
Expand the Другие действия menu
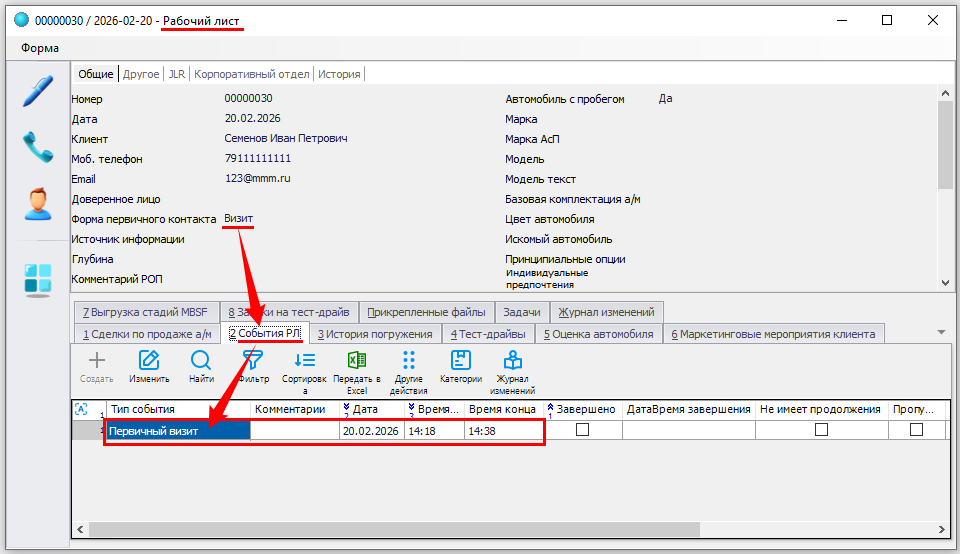click(409, 368)
